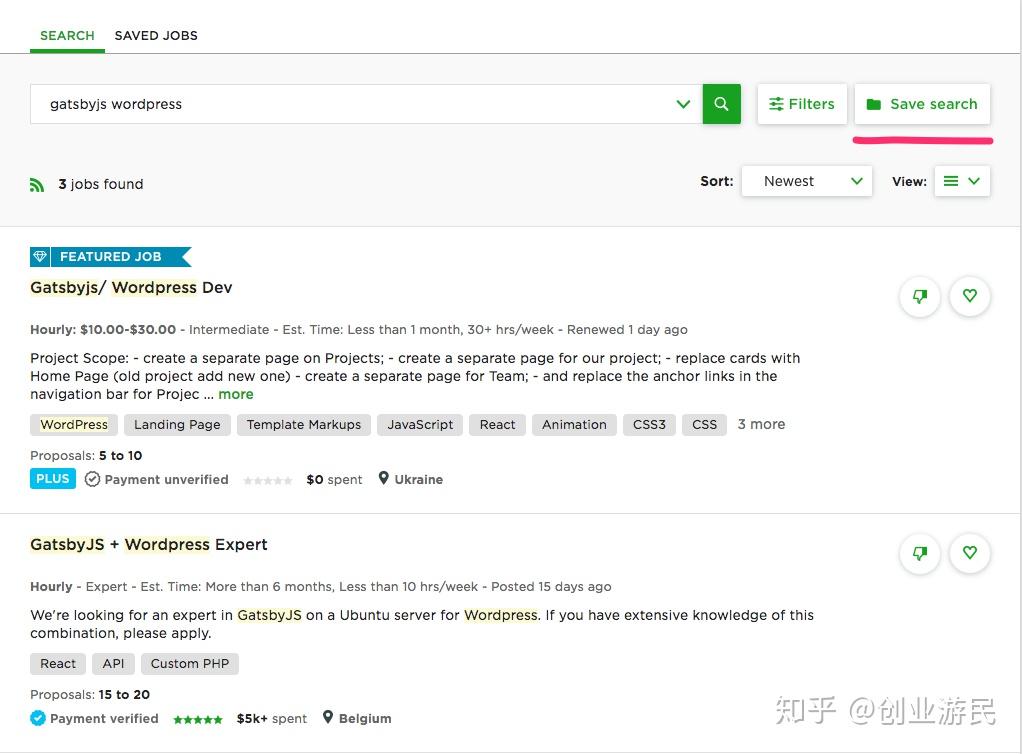Click the PLUS membership badge

53,478
